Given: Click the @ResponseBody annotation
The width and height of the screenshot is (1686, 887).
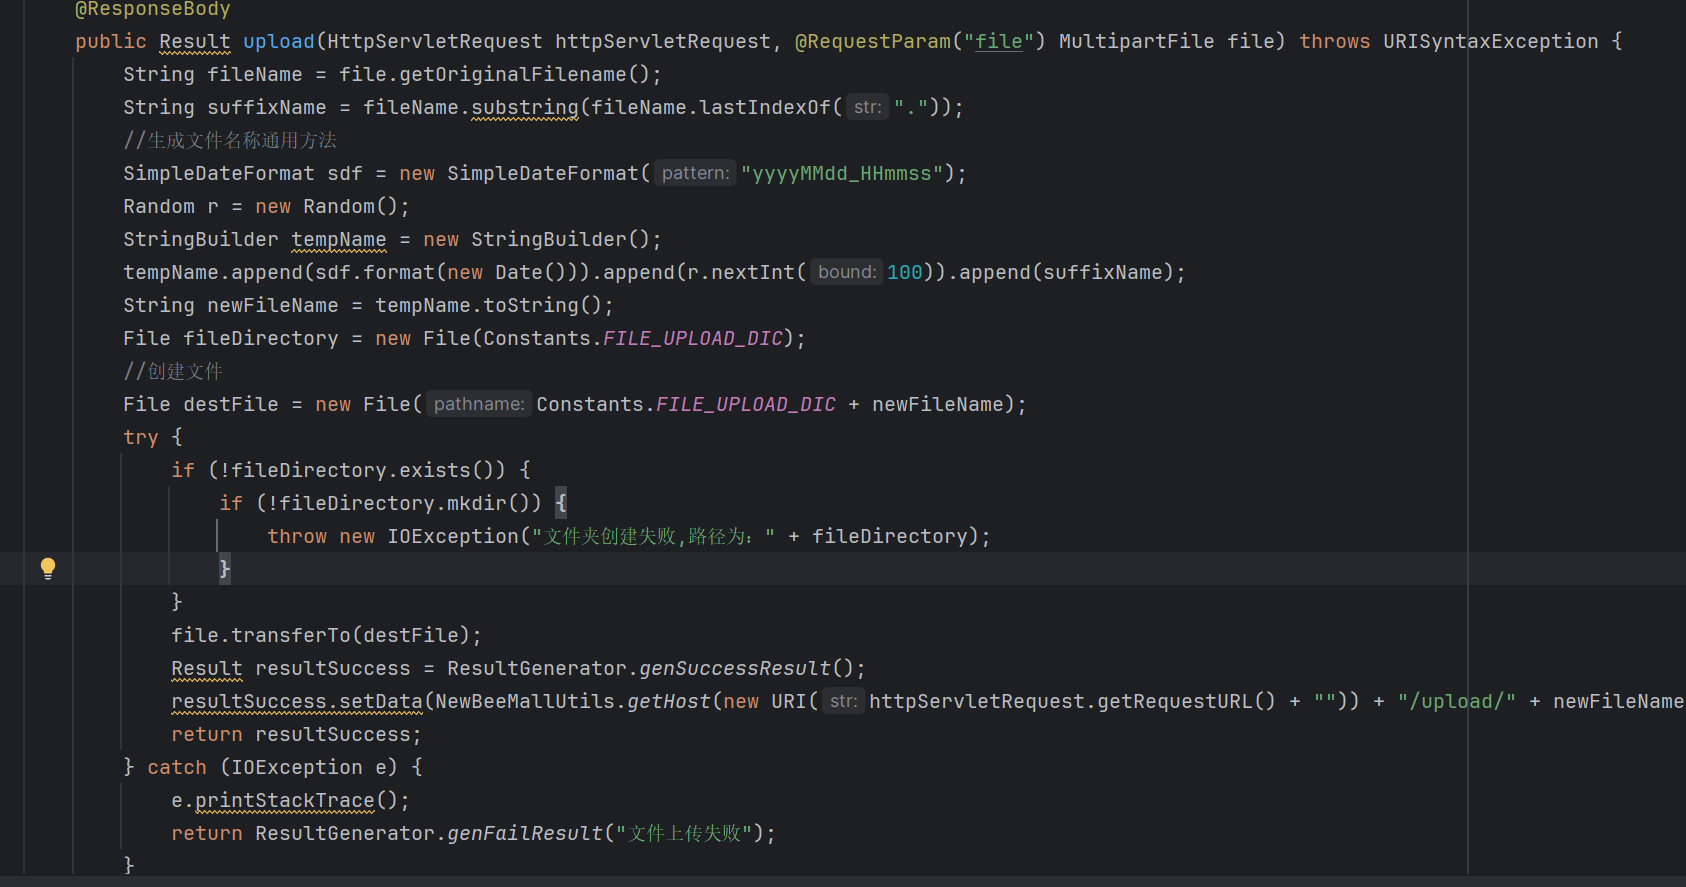Looking at the screenshot, I should click(152, 9).
